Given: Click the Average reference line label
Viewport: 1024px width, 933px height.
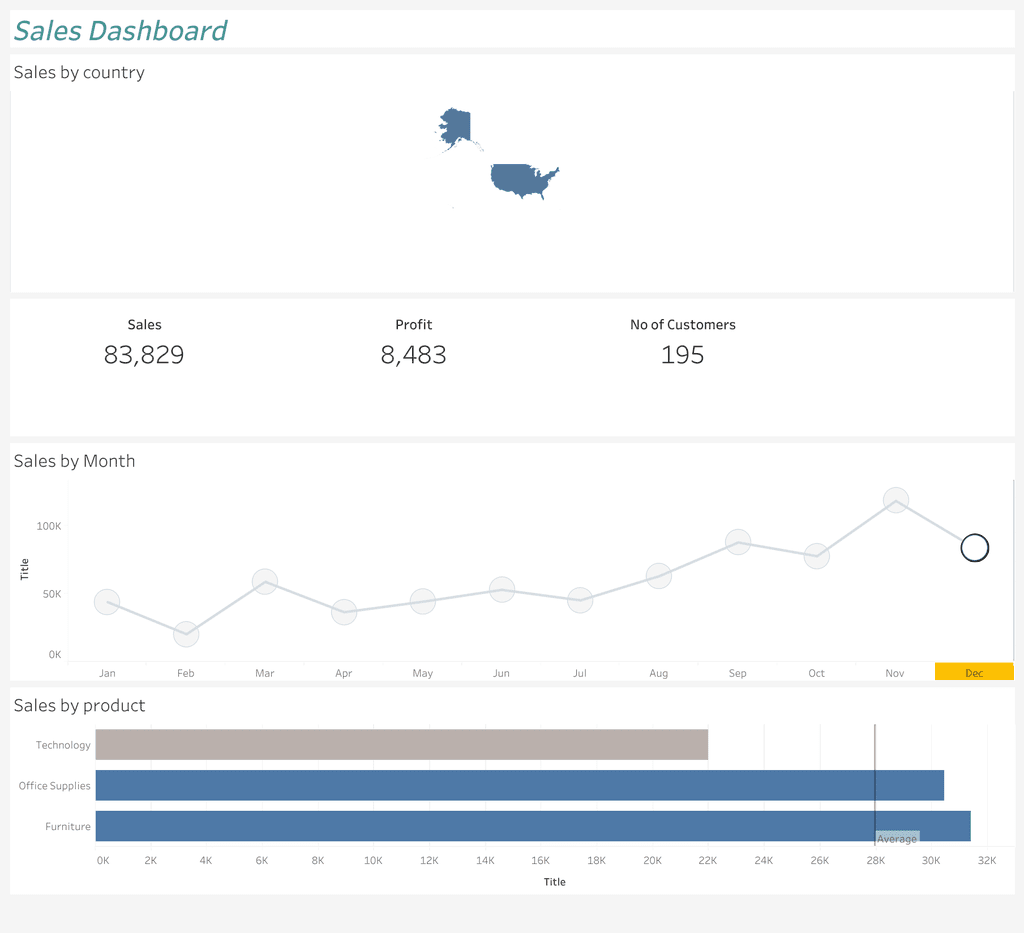Looking at the screenshot, I should (x=897, y=838).
